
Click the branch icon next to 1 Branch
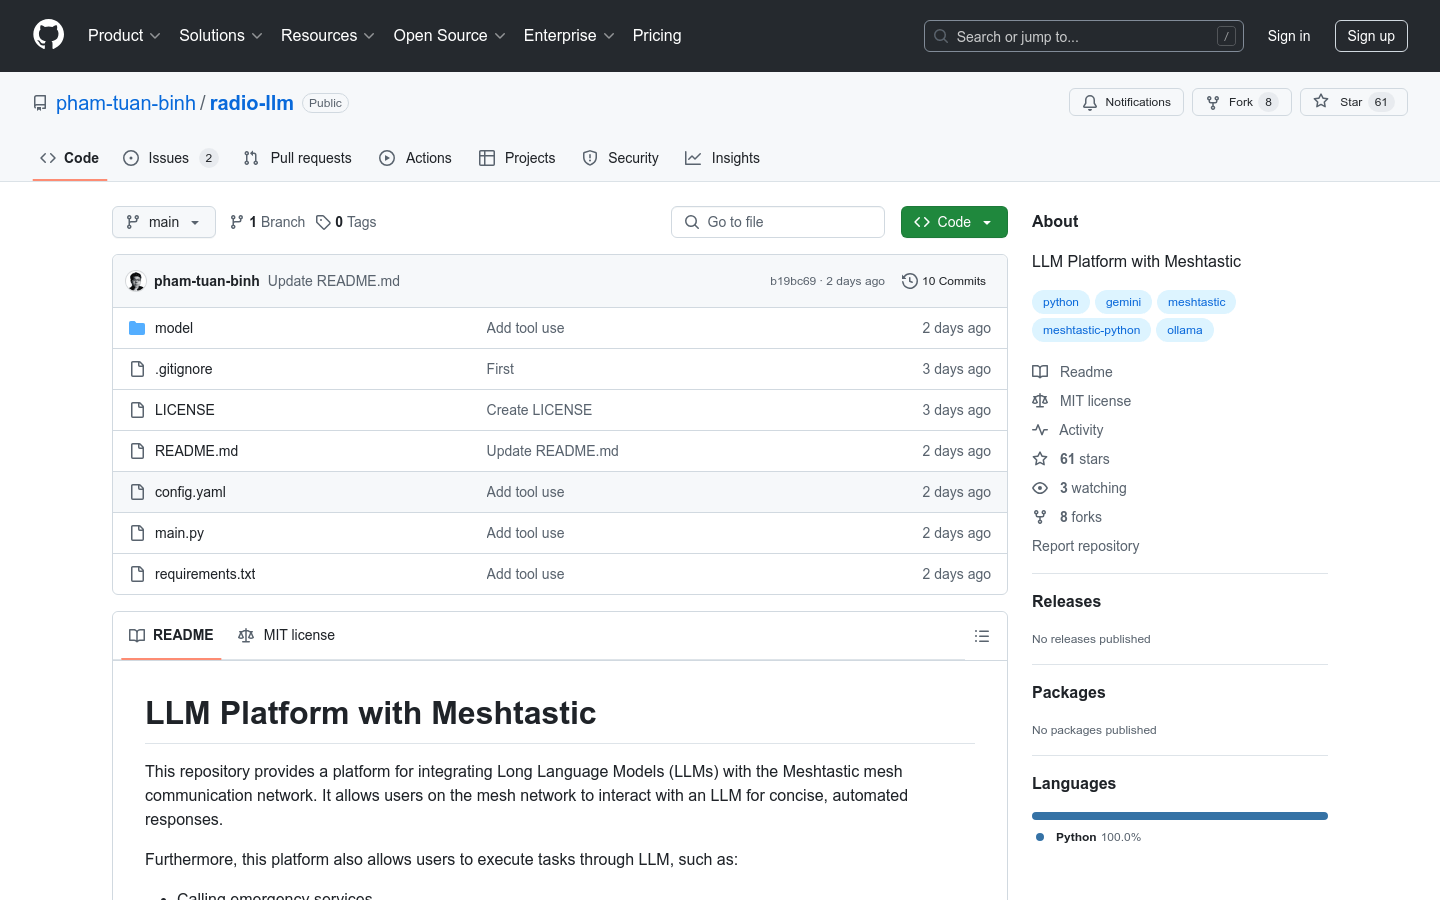[237, 222]
